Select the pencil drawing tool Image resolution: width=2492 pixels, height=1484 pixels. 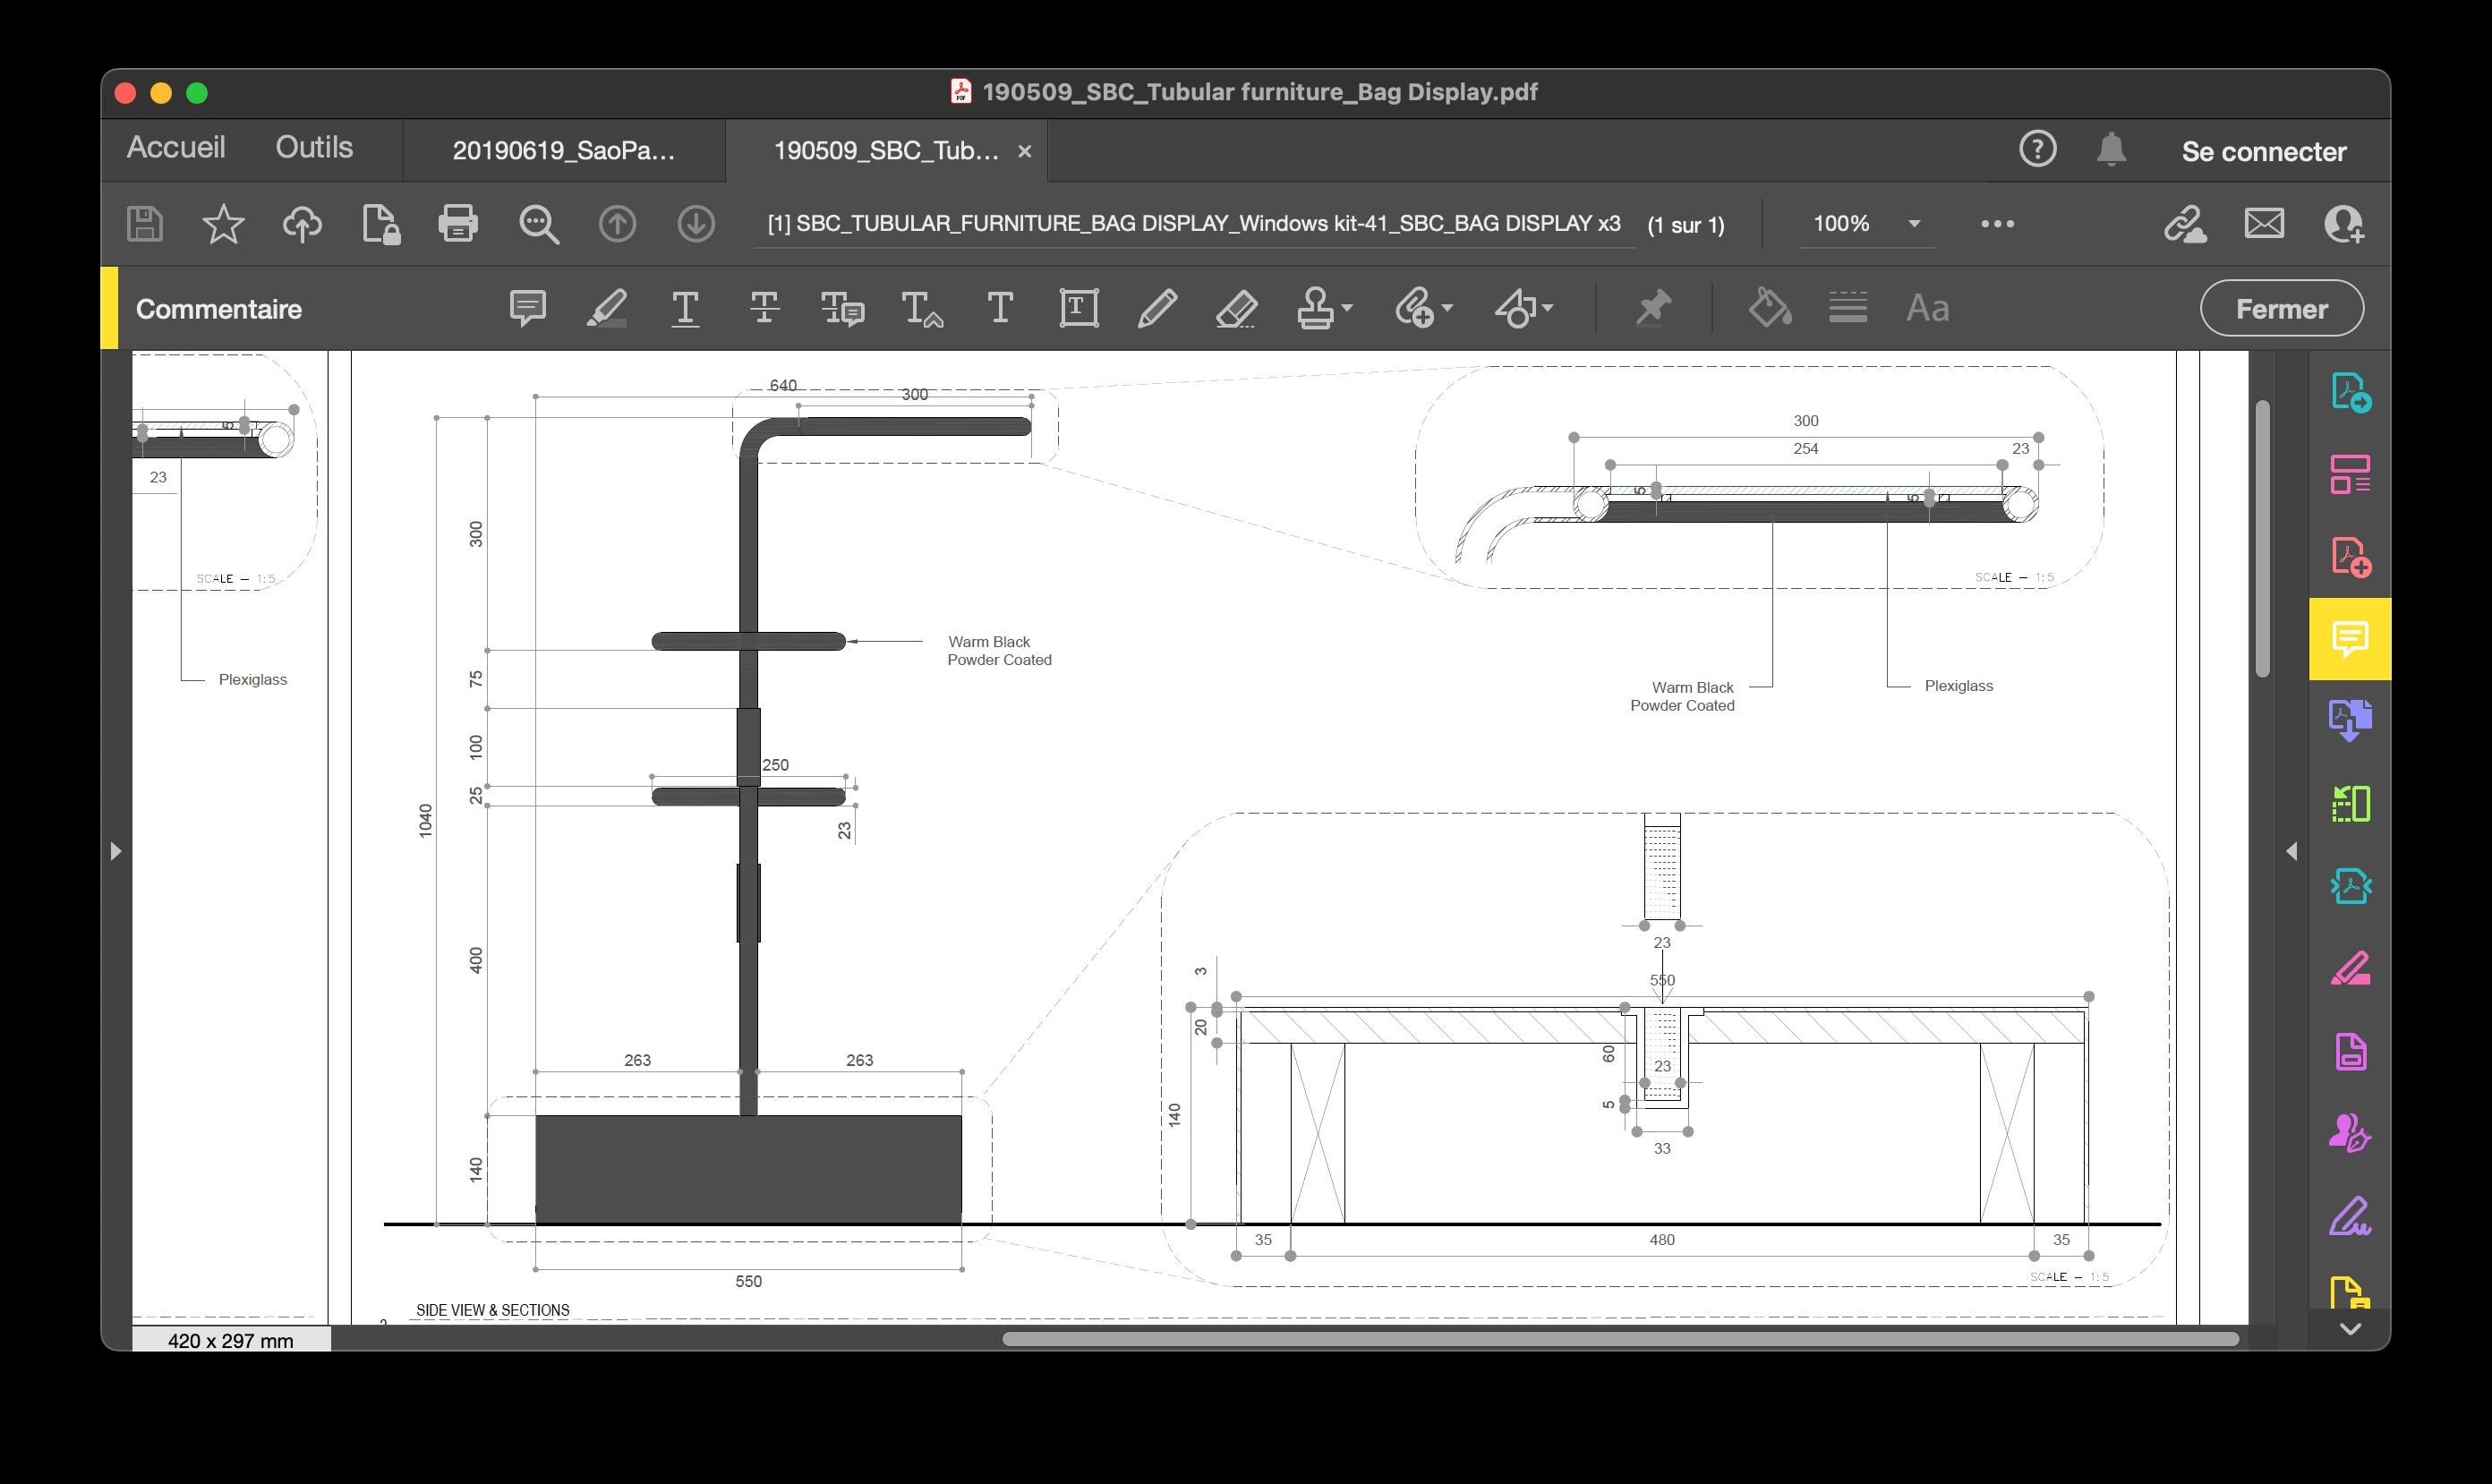[1157, 308]
